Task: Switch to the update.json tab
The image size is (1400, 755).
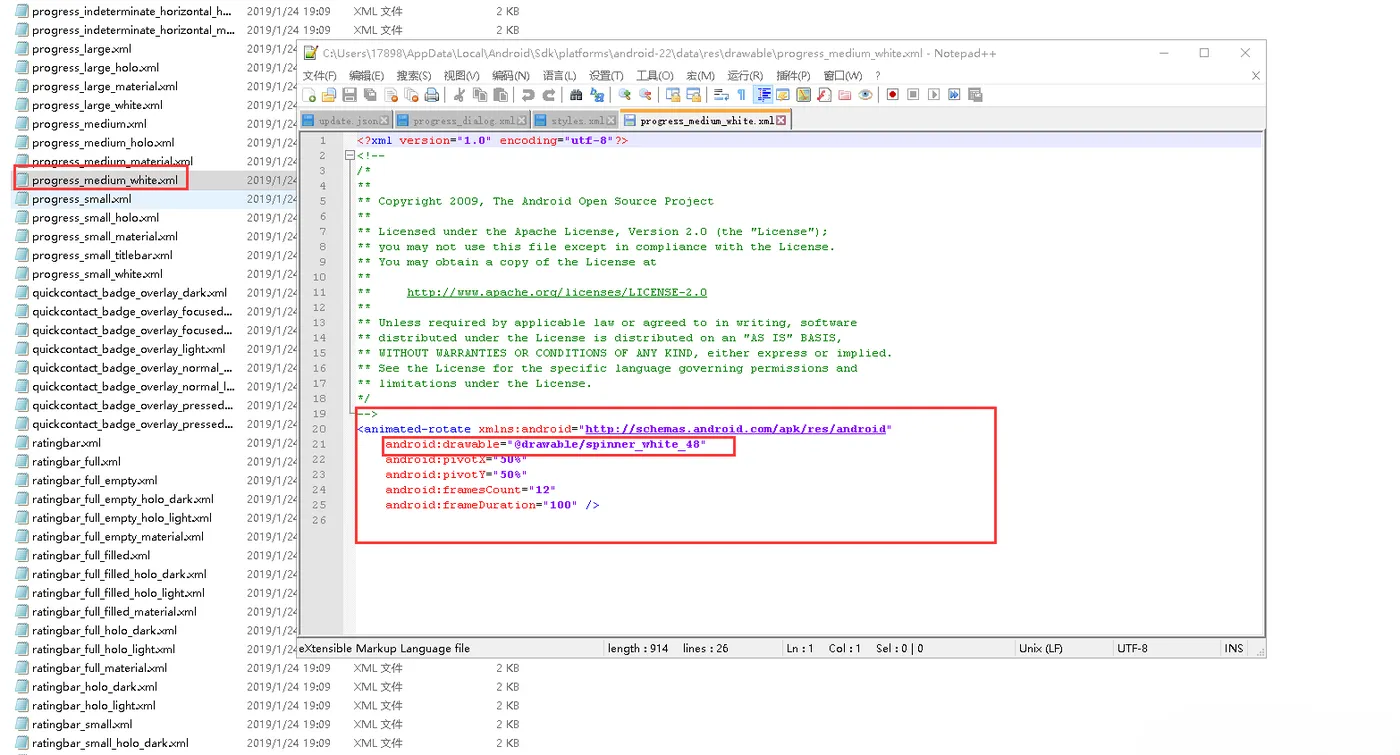Action: (x=346, y=121)
